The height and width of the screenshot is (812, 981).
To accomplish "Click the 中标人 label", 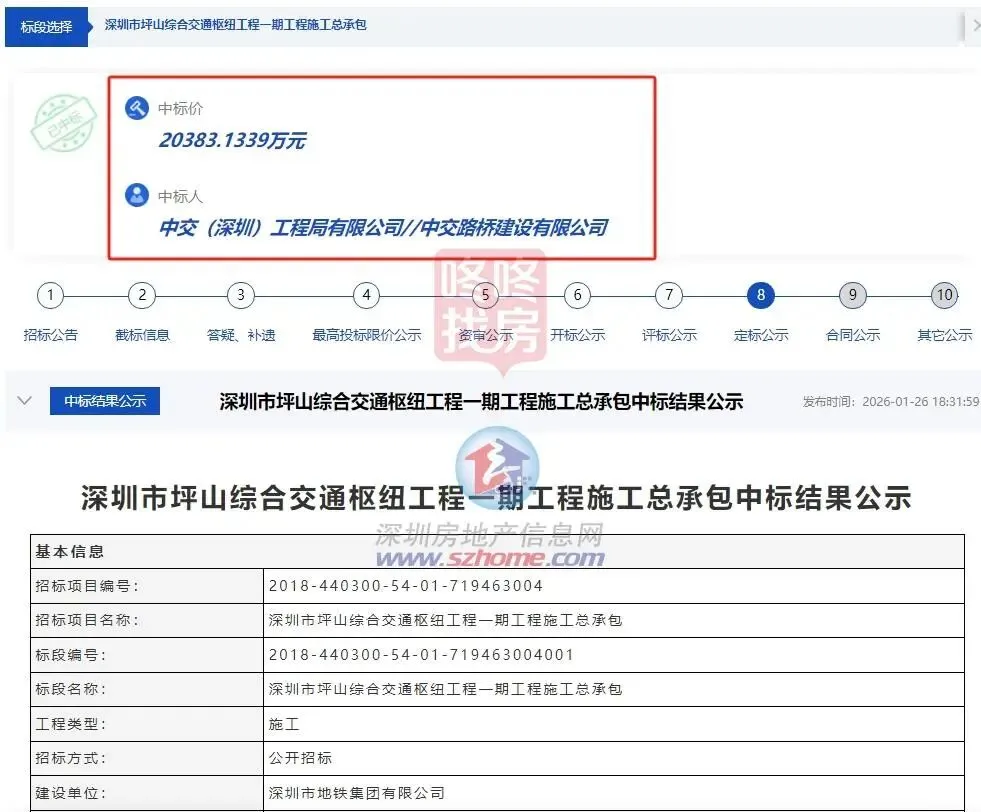I will point(180,196).
